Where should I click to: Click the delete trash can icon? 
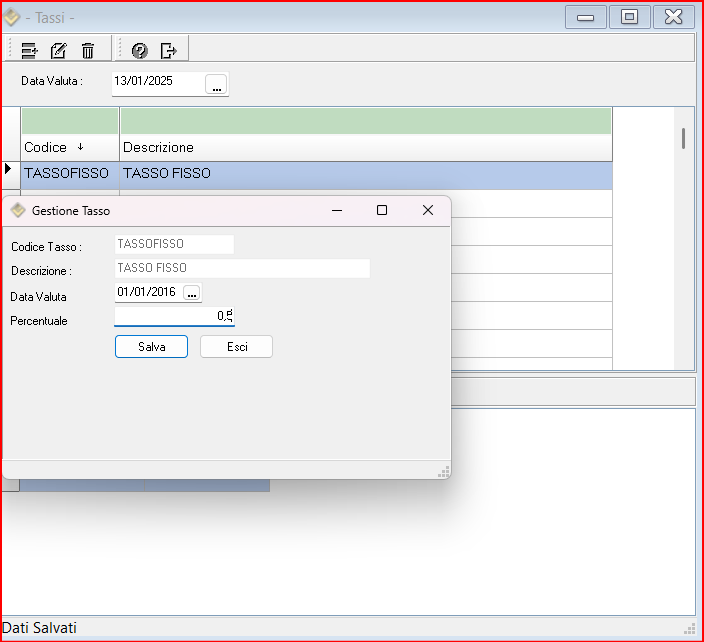pyautogui.click(x=88, y=50)
